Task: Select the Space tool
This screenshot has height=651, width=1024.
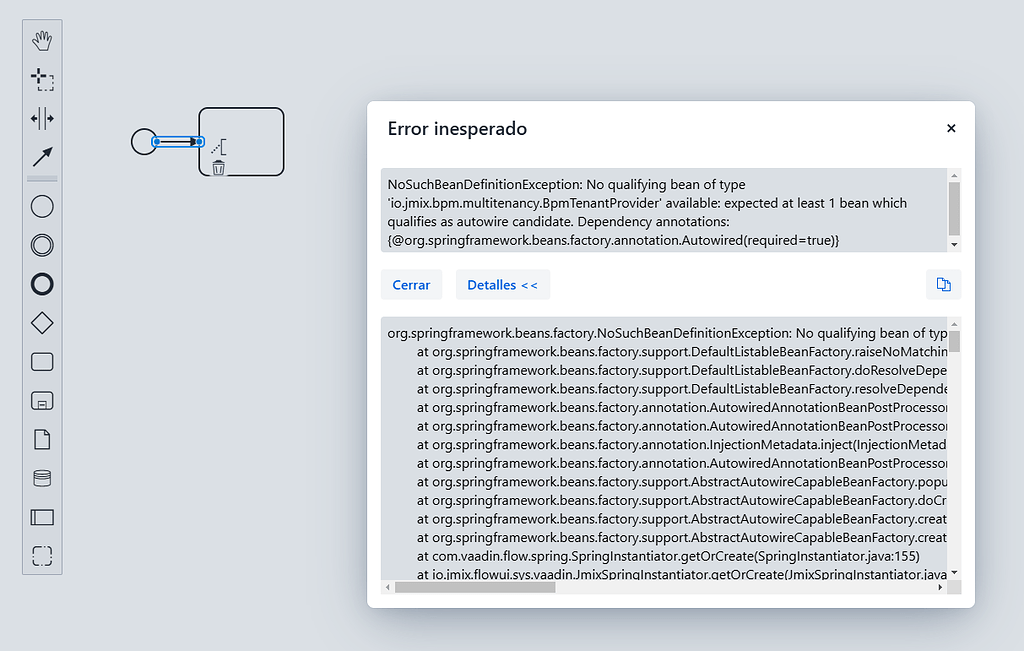Action: (x=41, y=118)
